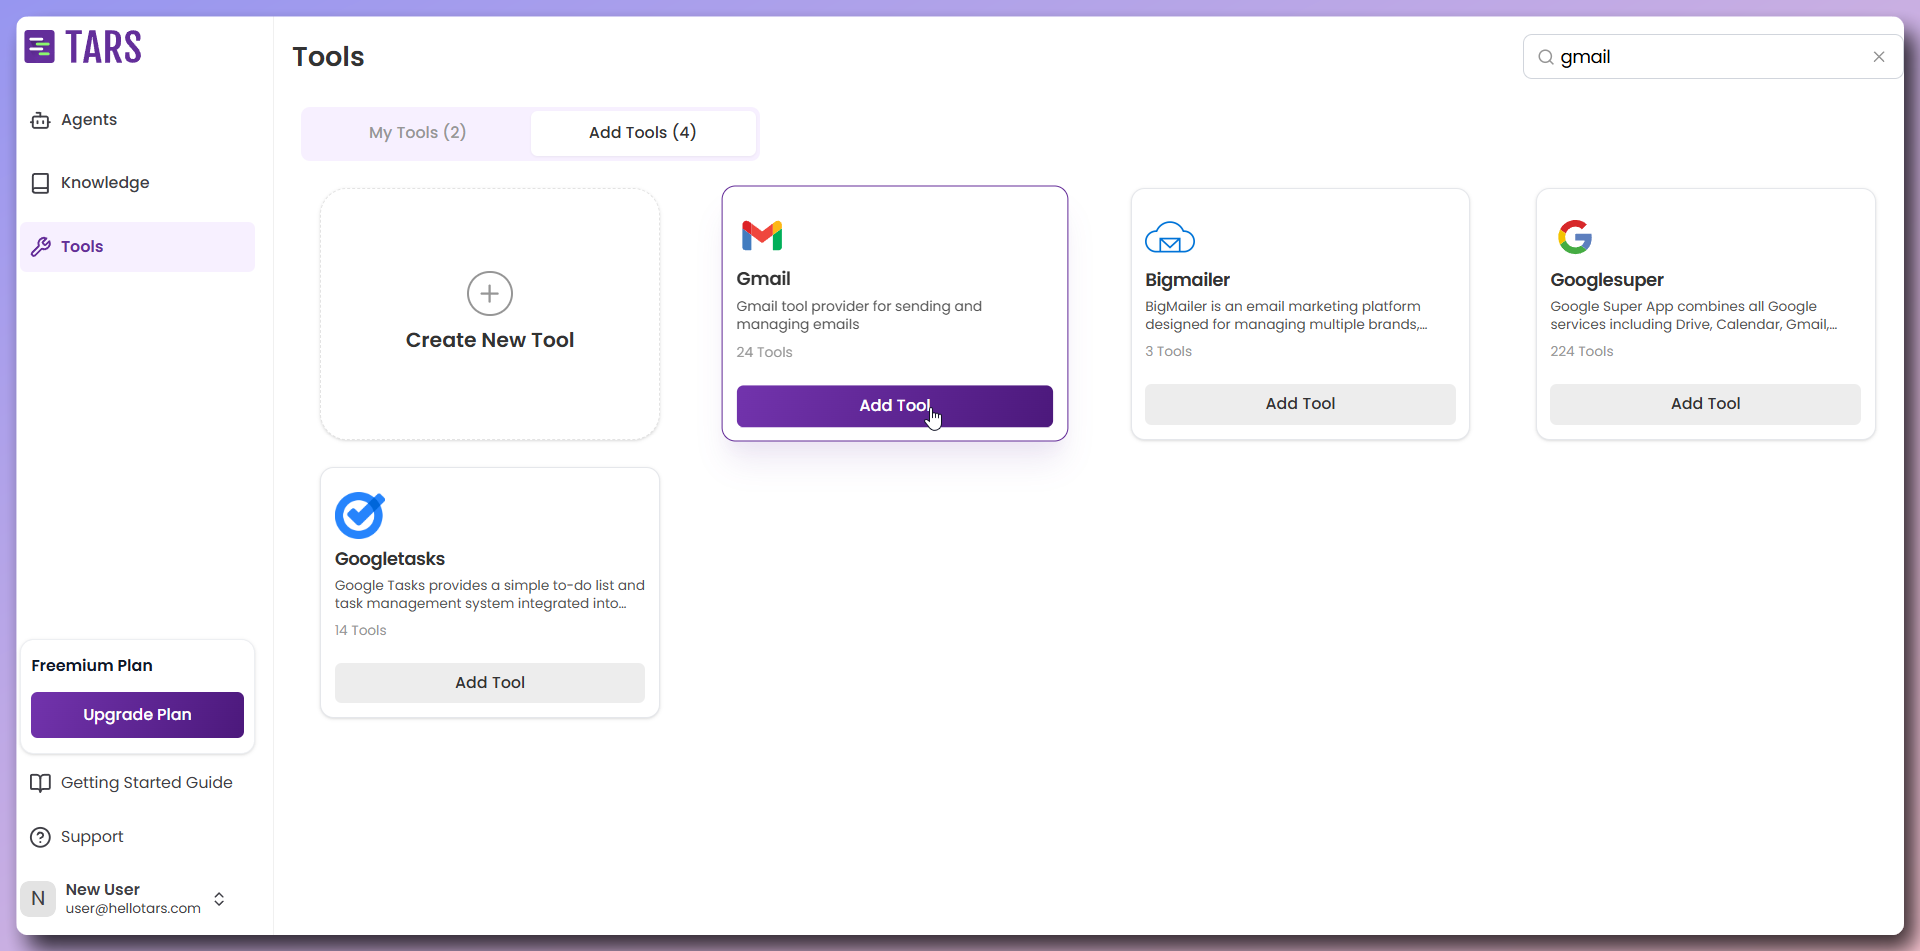Click the search magnifier icon
Image resolution: width=1920 pixels, height=951 pixels.
[1546, 57]
